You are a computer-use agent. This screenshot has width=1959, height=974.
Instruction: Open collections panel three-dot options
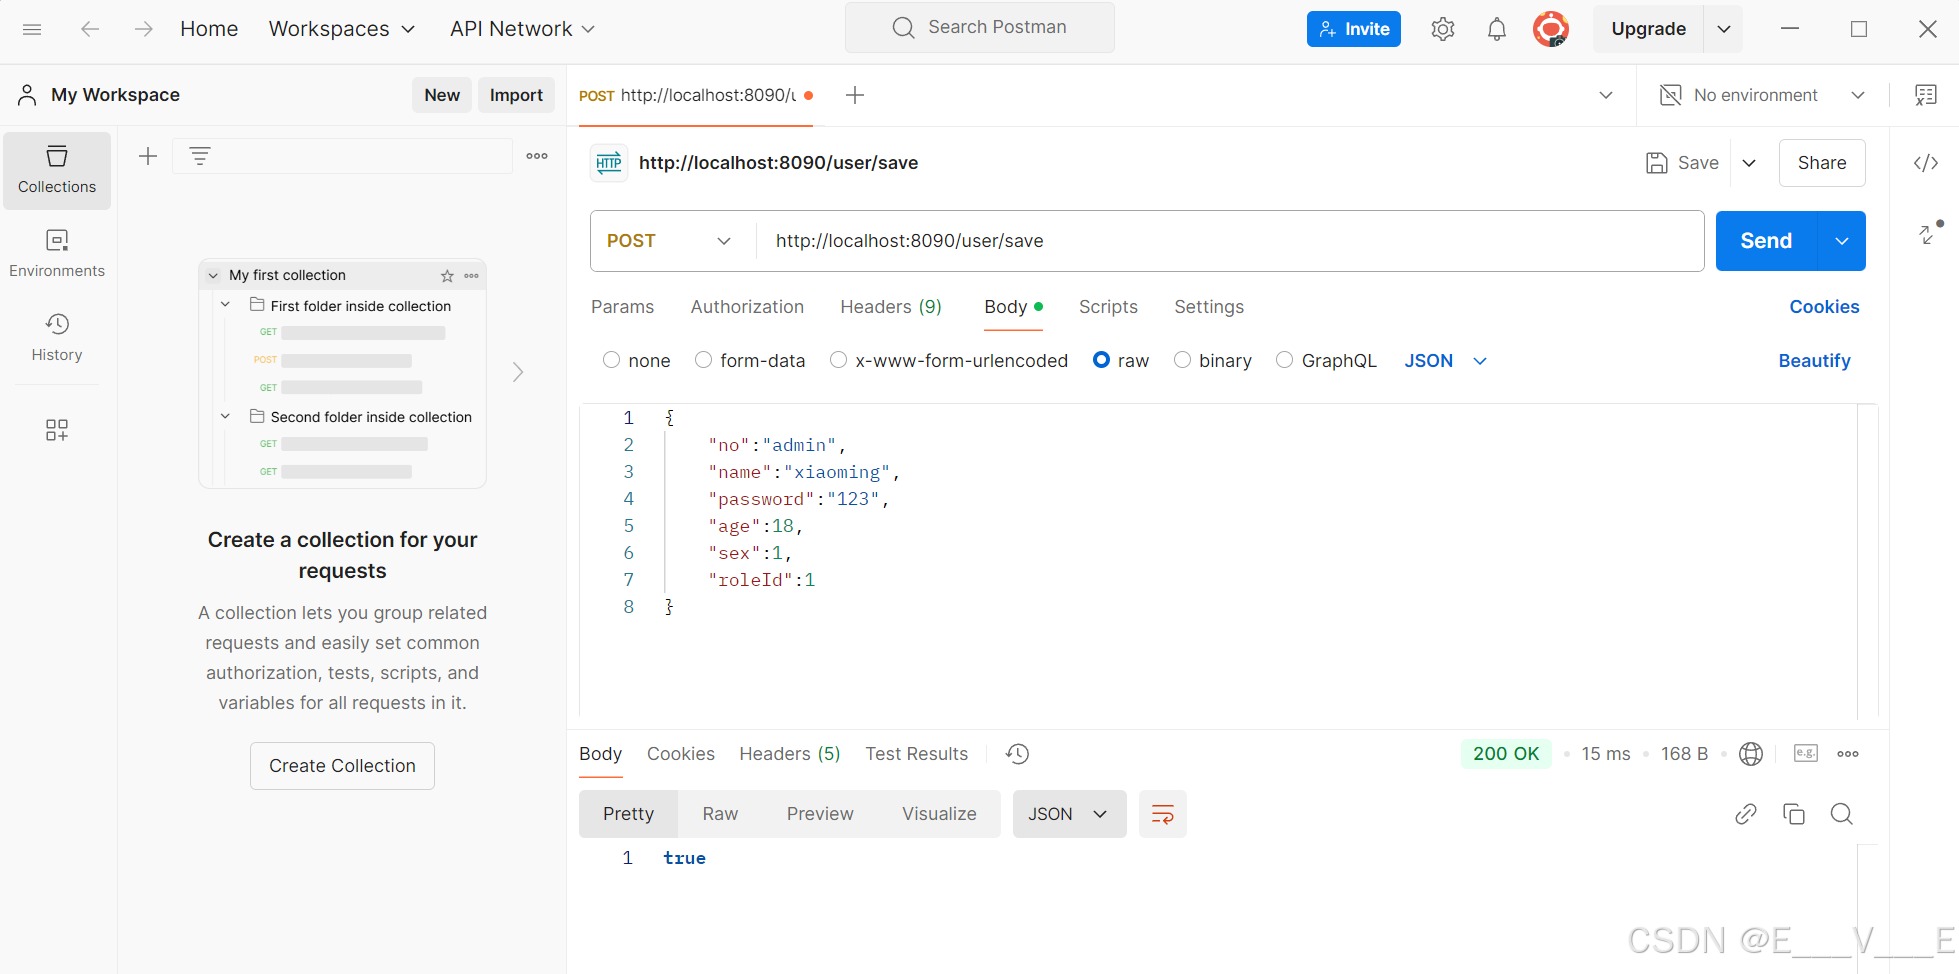tap(537, 156)
